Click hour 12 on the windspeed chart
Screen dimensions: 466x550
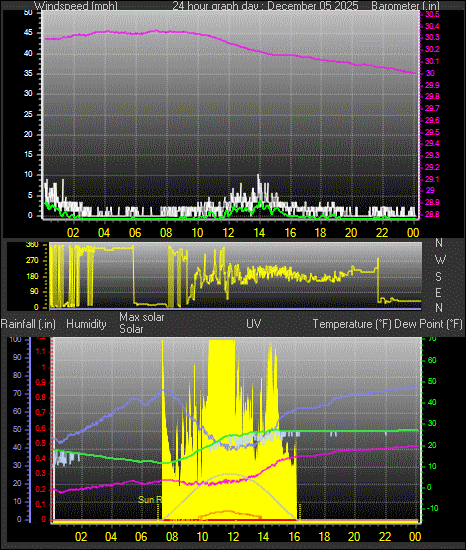(x=228, y=233)
